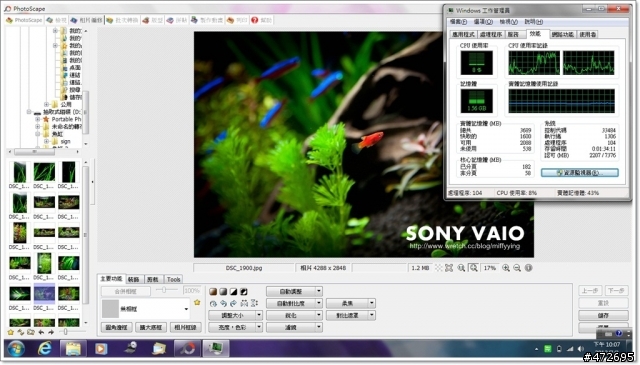
Task: Open Internet Explorer from the taskbar
Action: pos(44,349)
